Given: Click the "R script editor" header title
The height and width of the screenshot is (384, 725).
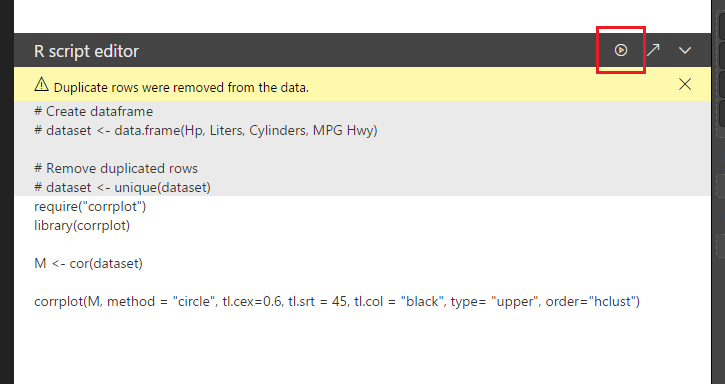Looking at the screenshot, I should click(86, 51).
